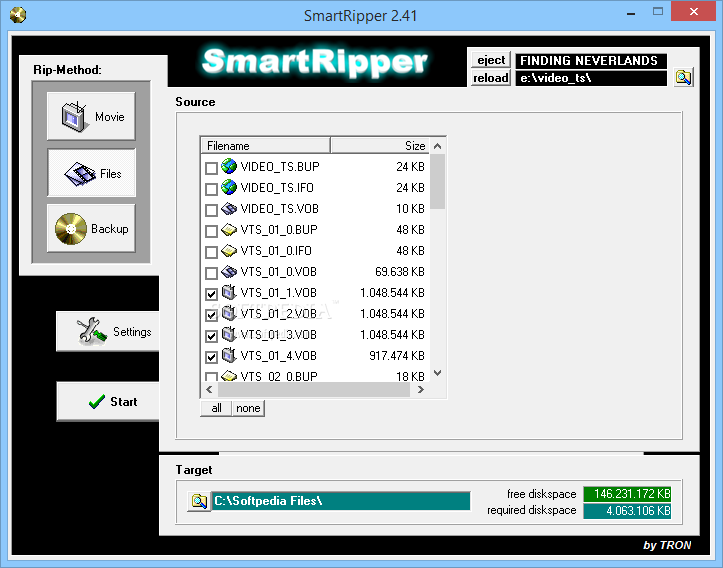Viewport: 723px width, 568px height.
Task: Open the Settings panel
Action: pos(107,331)
